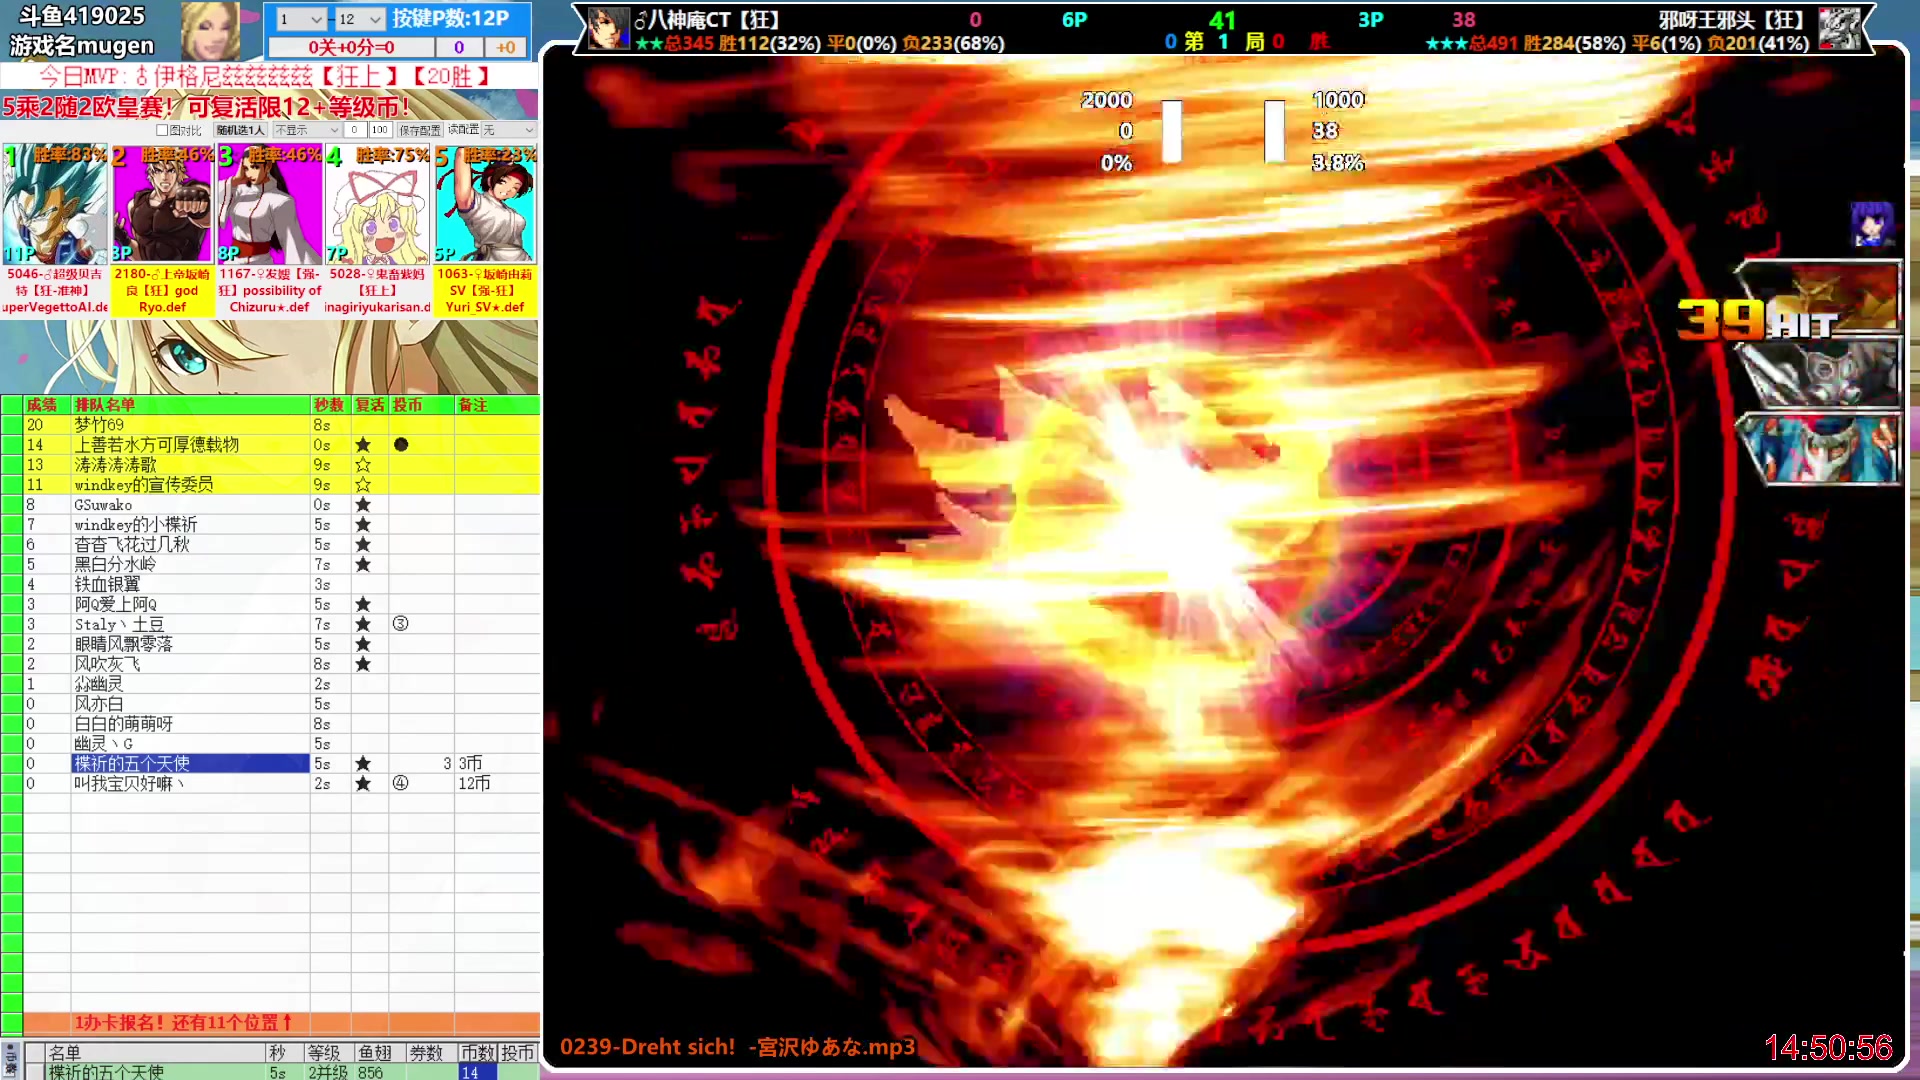The height and width of the screenshot is (1080, 1920).
Task: Select queue row 梦竹69
Action: [270, 425]
